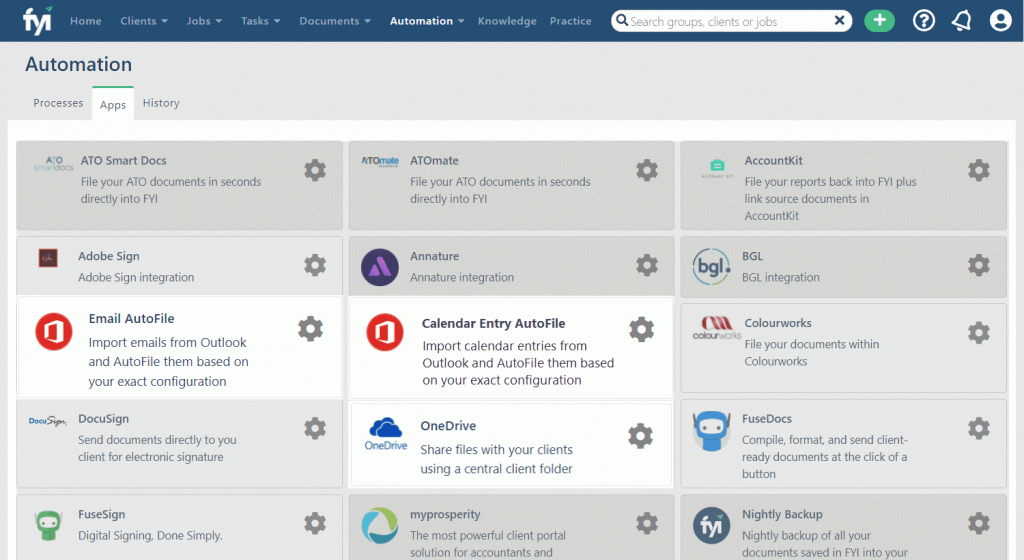
Task: Open settings gear for Email AutoFile
Action: 310,329
